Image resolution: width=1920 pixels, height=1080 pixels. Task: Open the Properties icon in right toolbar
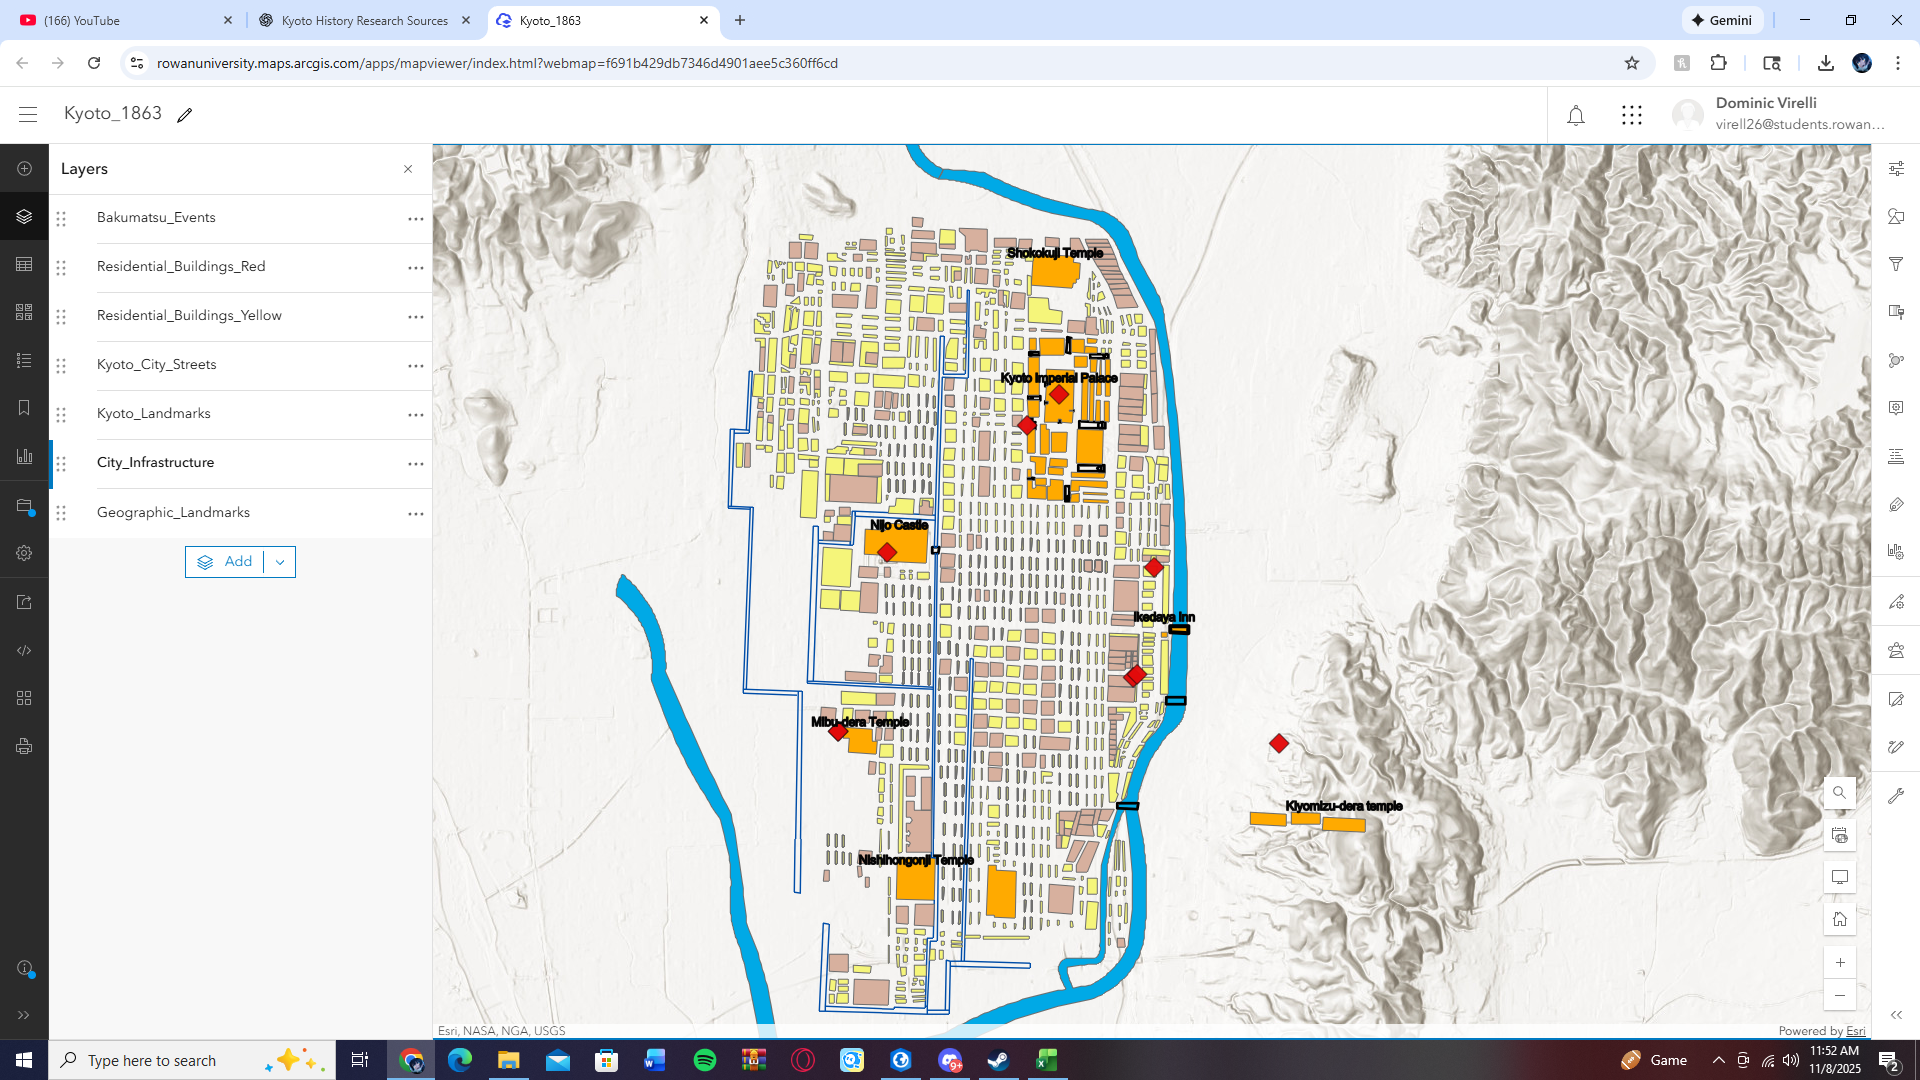(1896, 168)
